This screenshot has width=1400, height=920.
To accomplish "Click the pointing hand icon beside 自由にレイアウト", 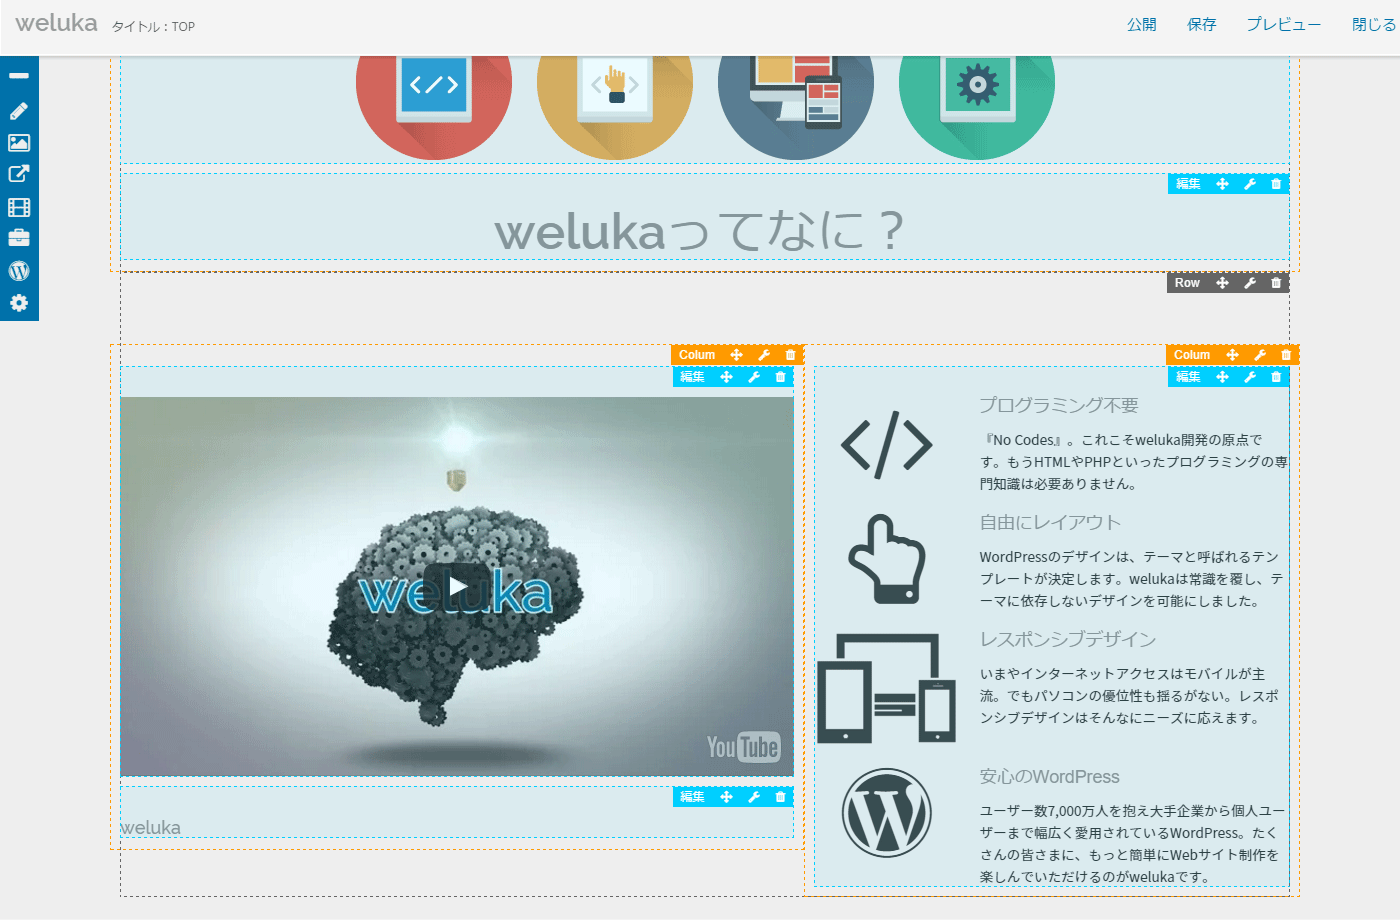I will tap(887, 559).
